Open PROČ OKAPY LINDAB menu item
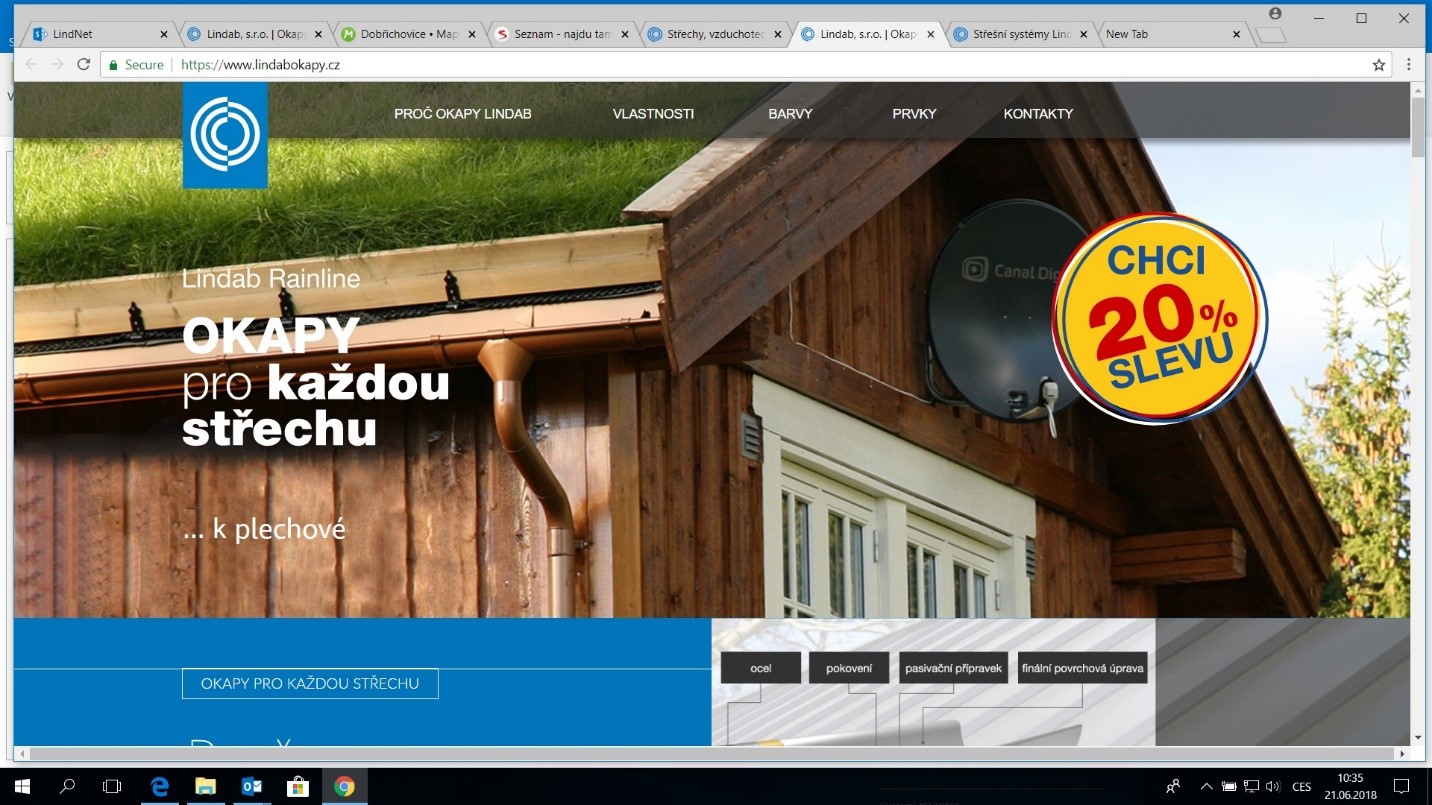 (462, 114)
